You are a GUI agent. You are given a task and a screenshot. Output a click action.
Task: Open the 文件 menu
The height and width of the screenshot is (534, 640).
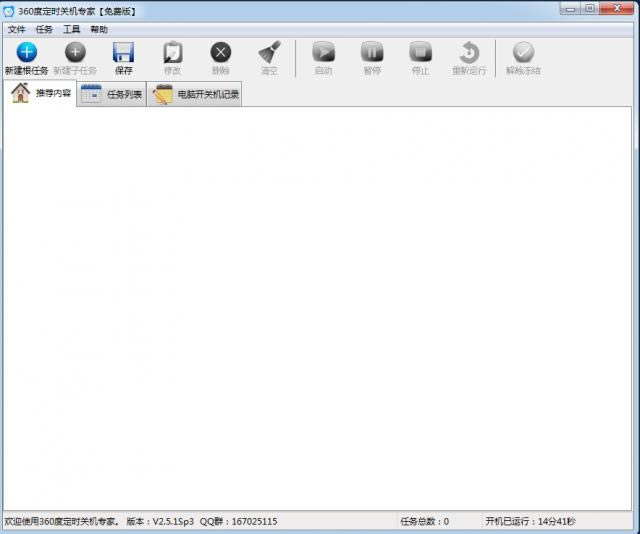[x=17, y=29]
